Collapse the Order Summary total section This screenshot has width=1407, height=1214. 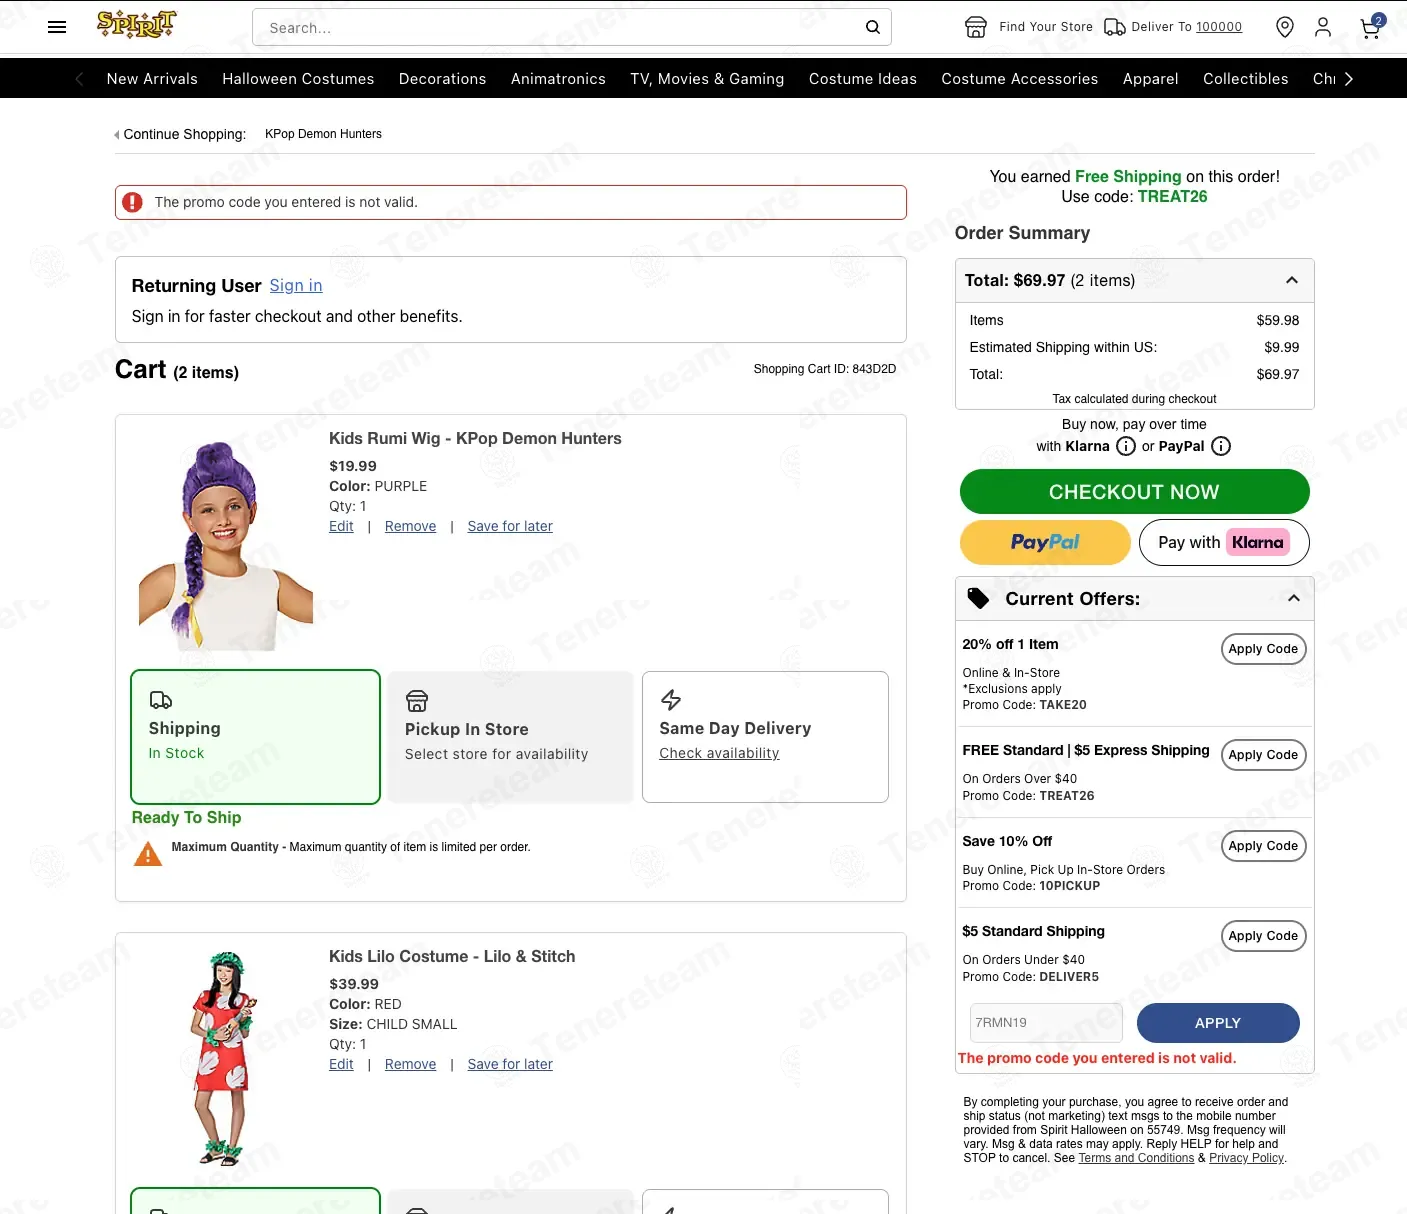[x=1292, y=280]
